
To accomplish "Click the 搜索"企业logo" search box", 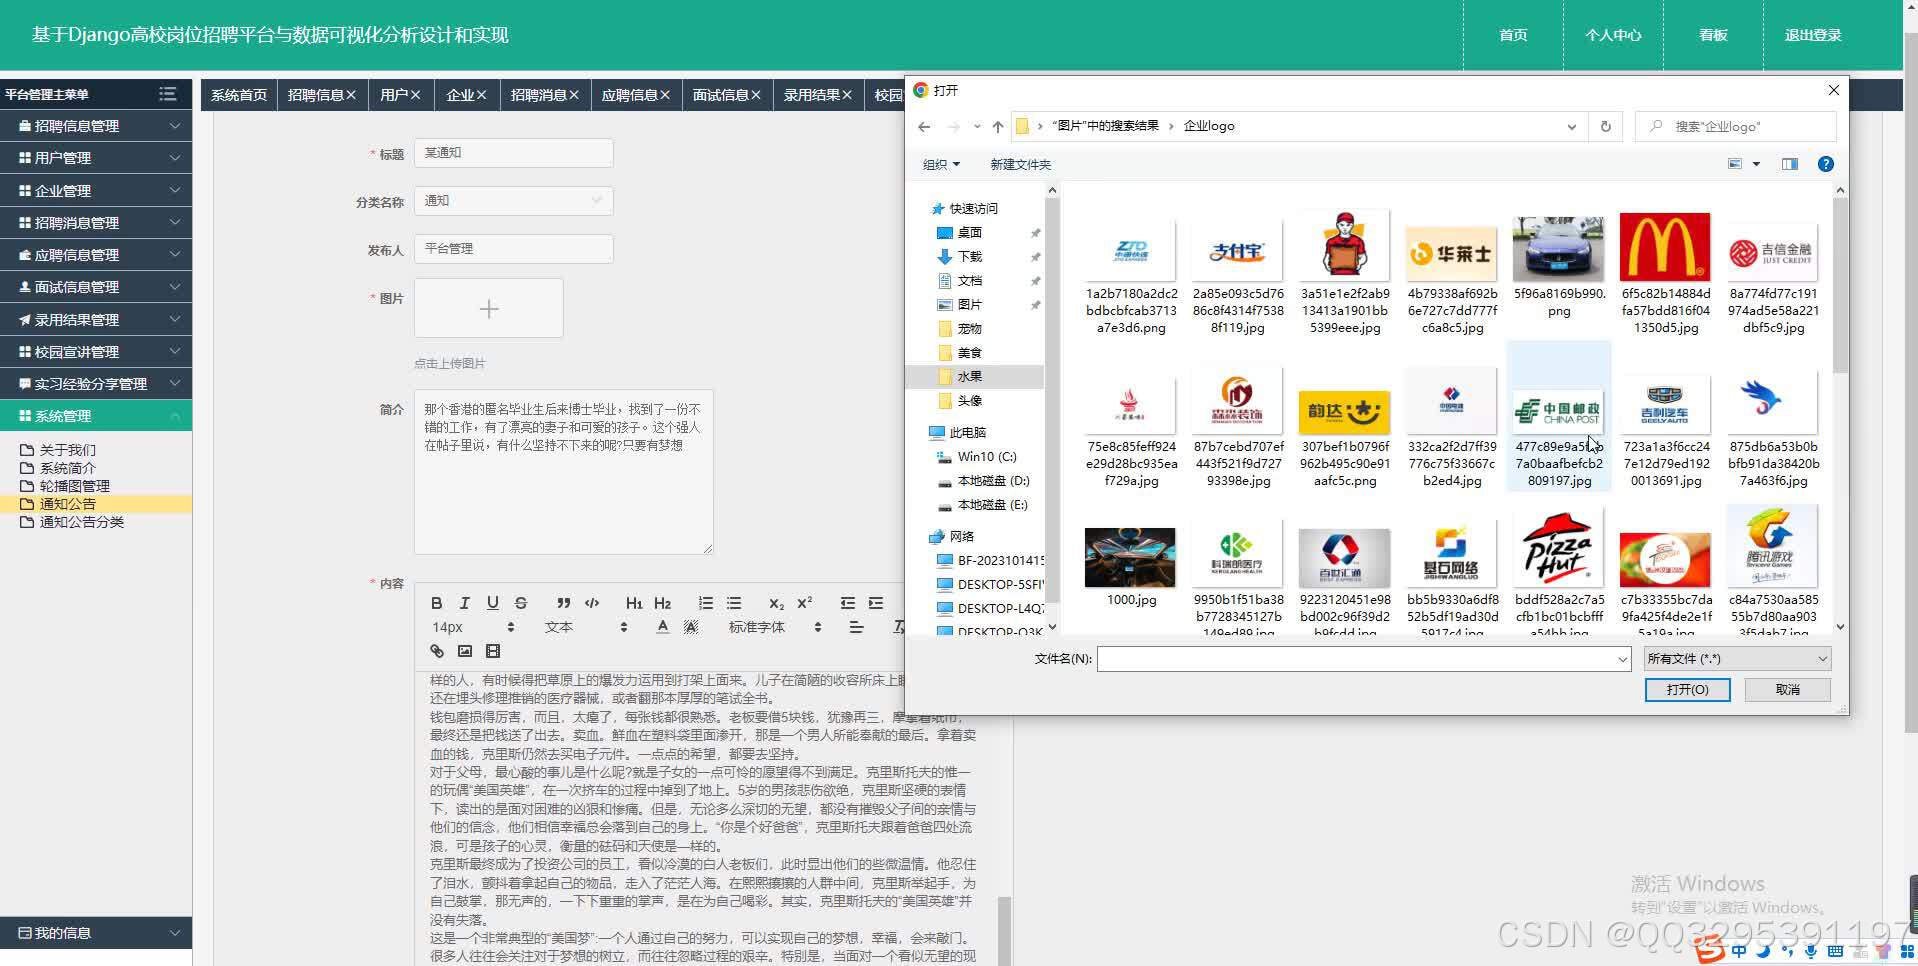I will coord(1736,126).
